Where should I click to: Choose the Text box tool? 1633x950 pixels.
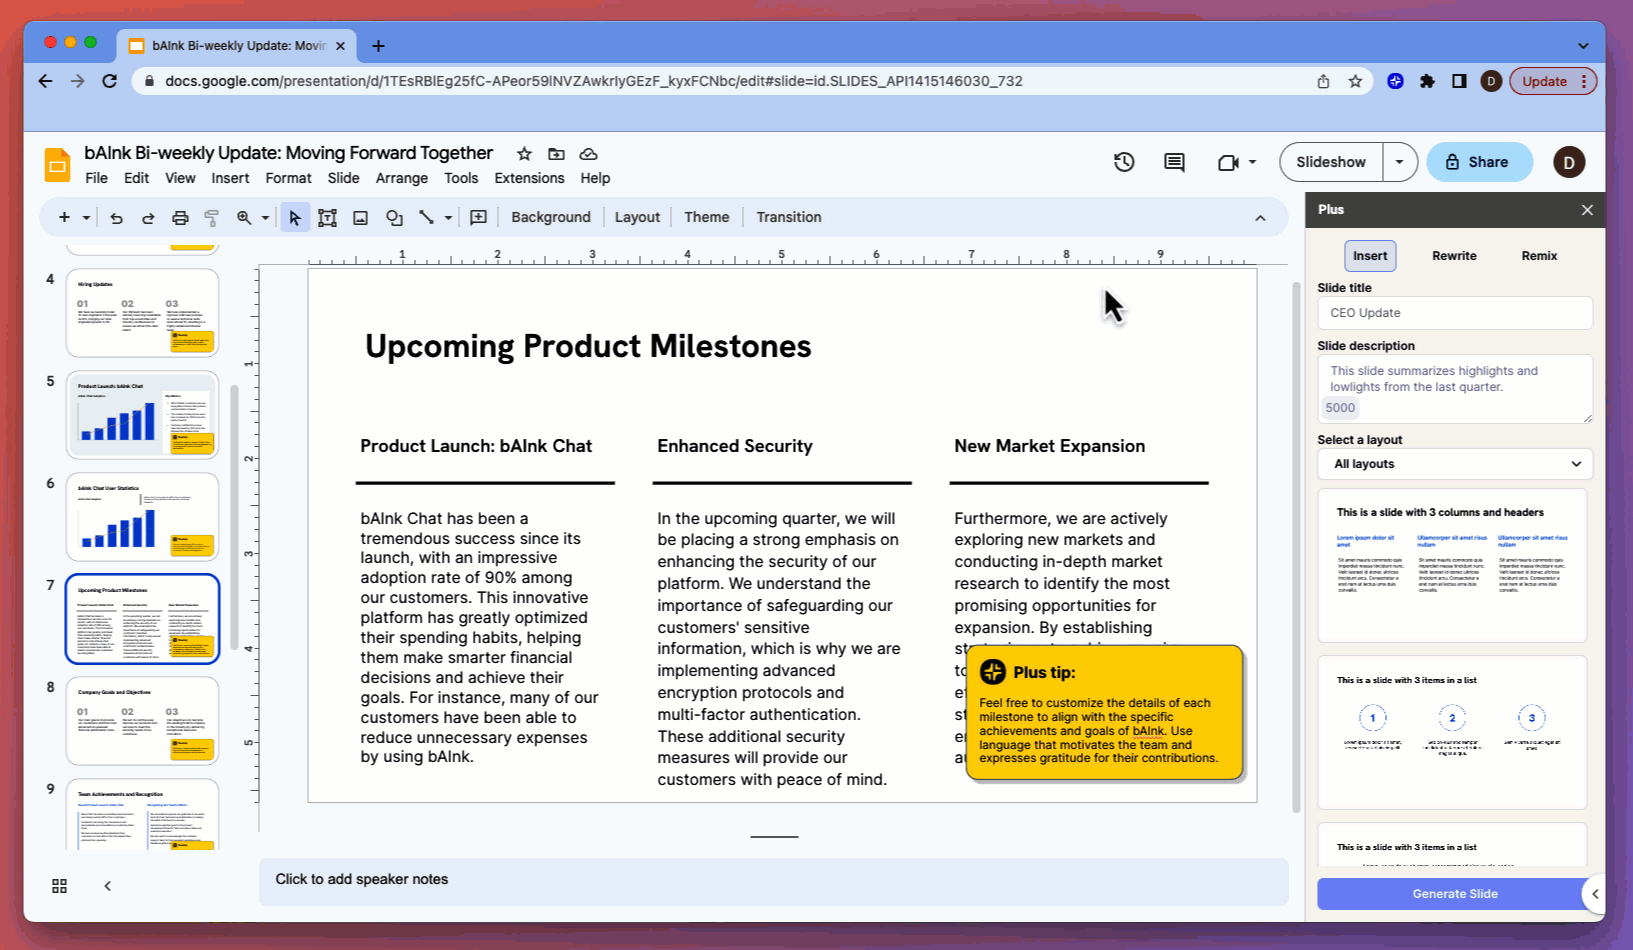tap(327, 217)
